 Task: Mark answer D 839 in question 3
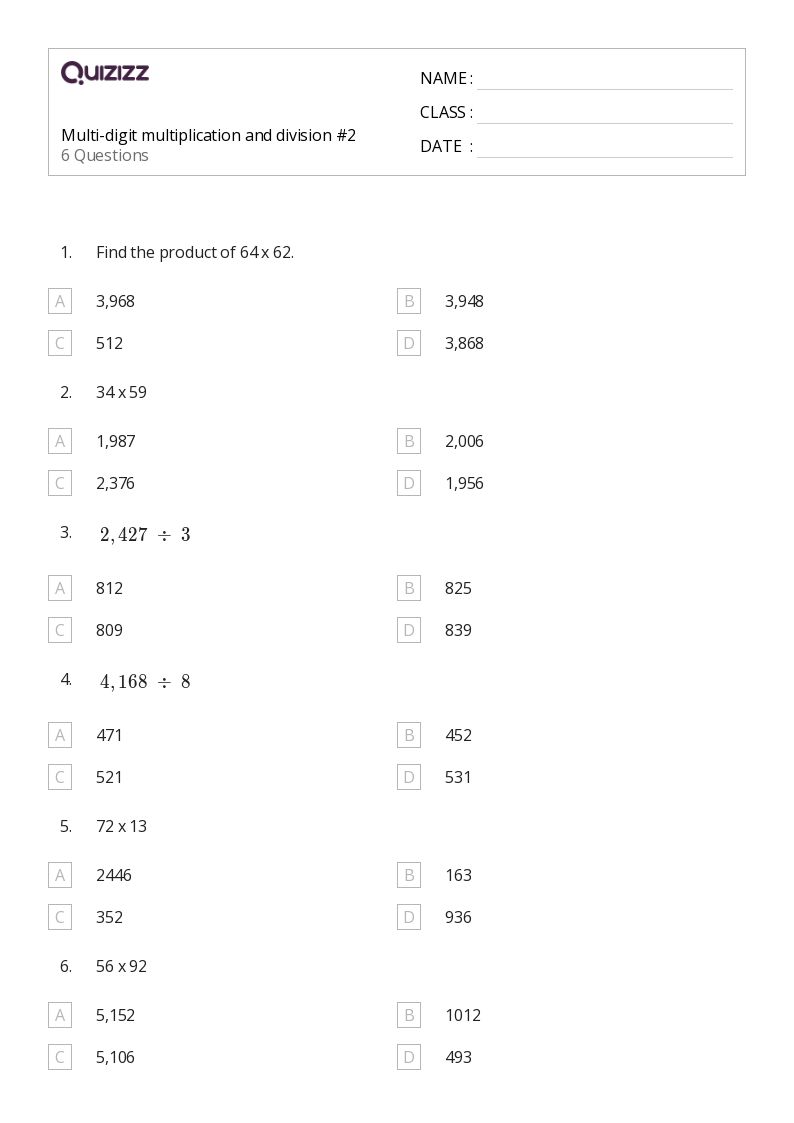tap(409, 630)
